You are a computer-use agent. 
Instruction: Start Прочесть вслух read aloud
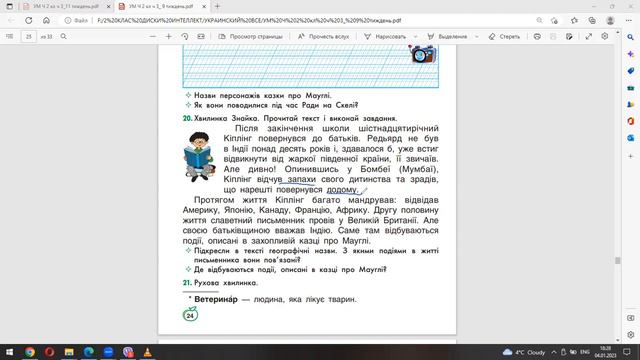click(323, 36)
